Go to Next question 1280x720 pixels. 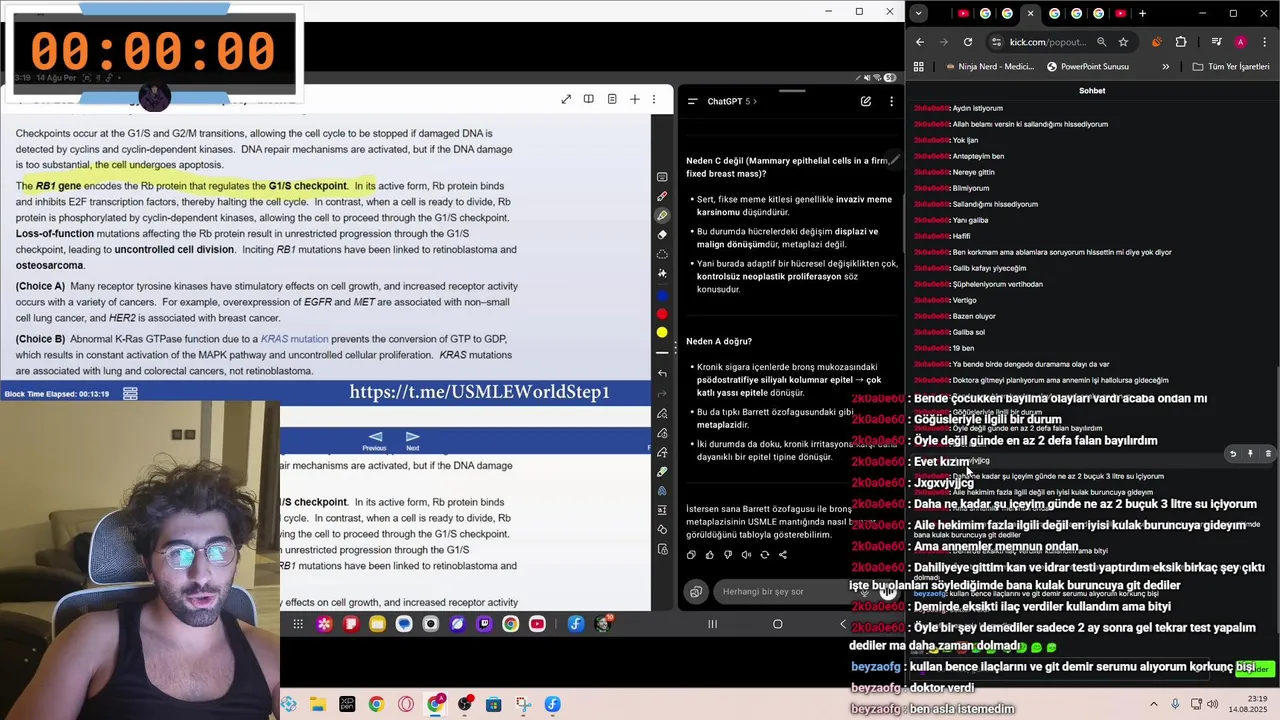[x=412, y=441]
